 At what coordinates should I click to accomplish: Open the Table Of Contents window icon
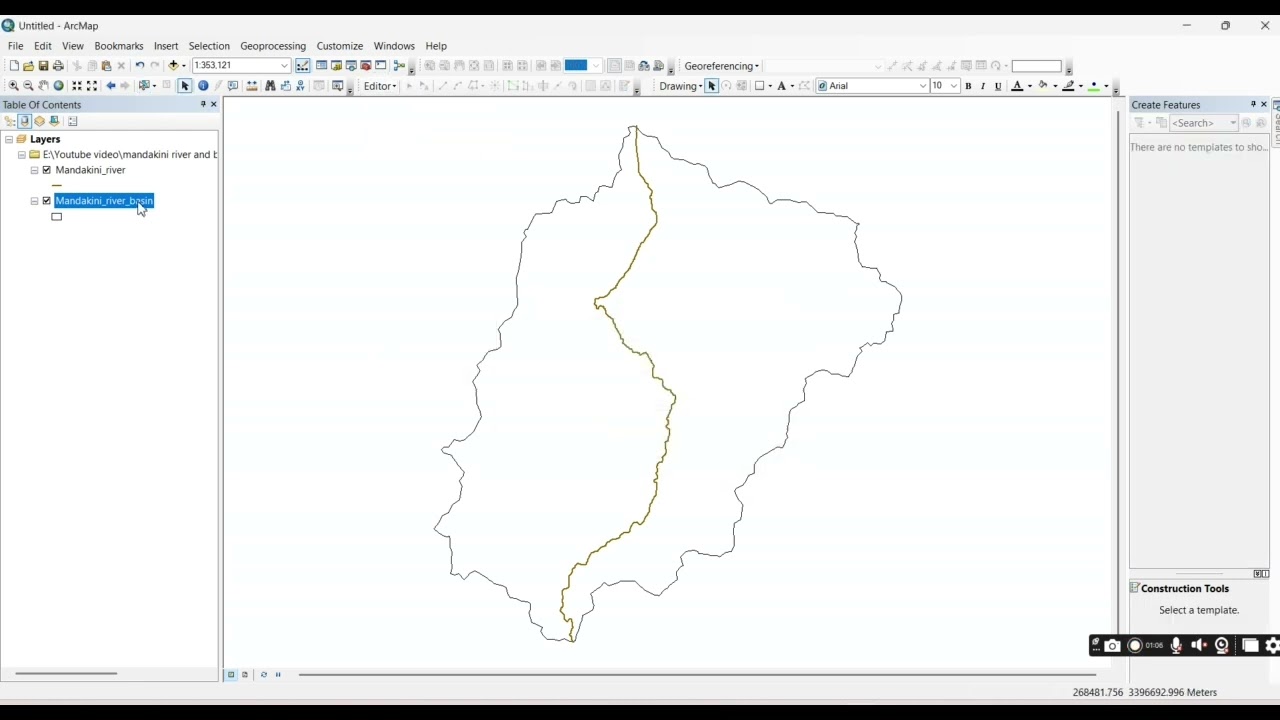point(321,66)
